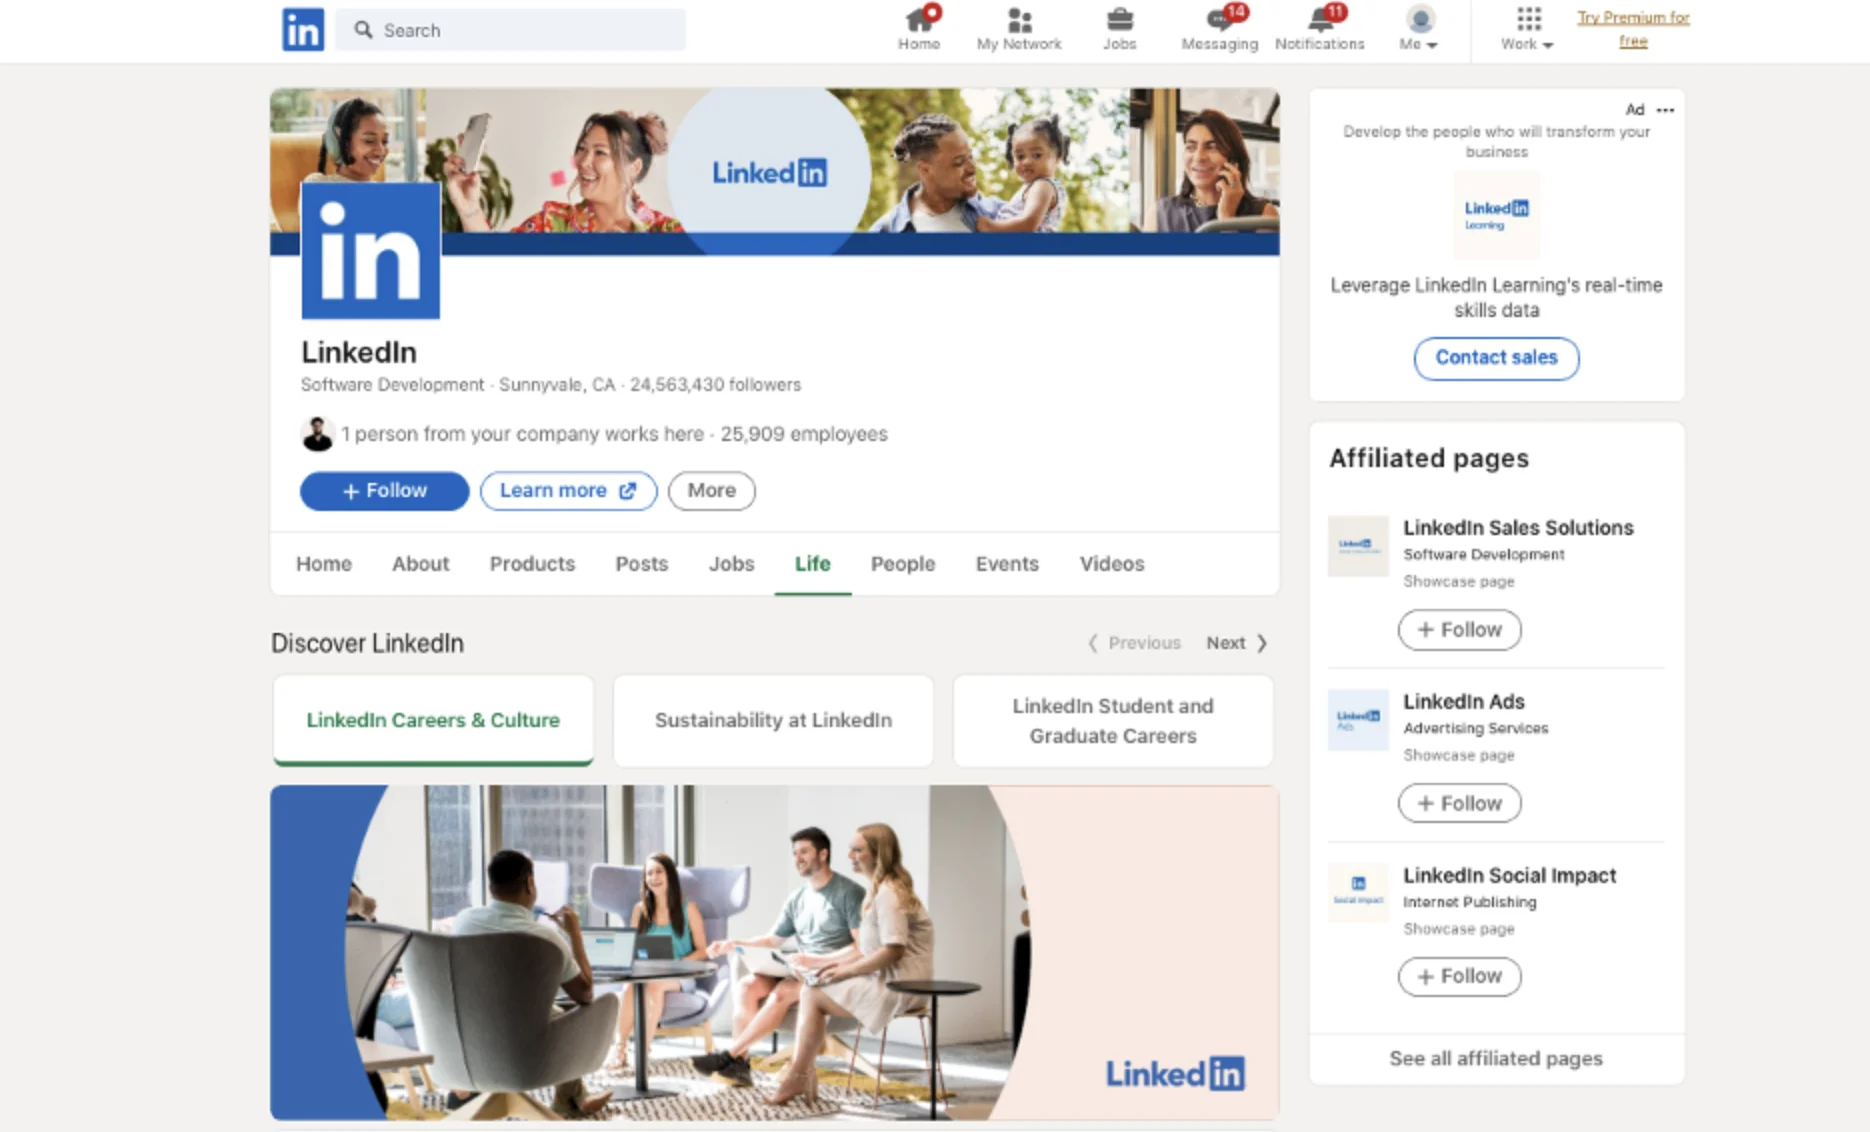The width and height of the screenshot is (1870, 1132).
Task: Select the Life tab
Action: click(812, 564)
